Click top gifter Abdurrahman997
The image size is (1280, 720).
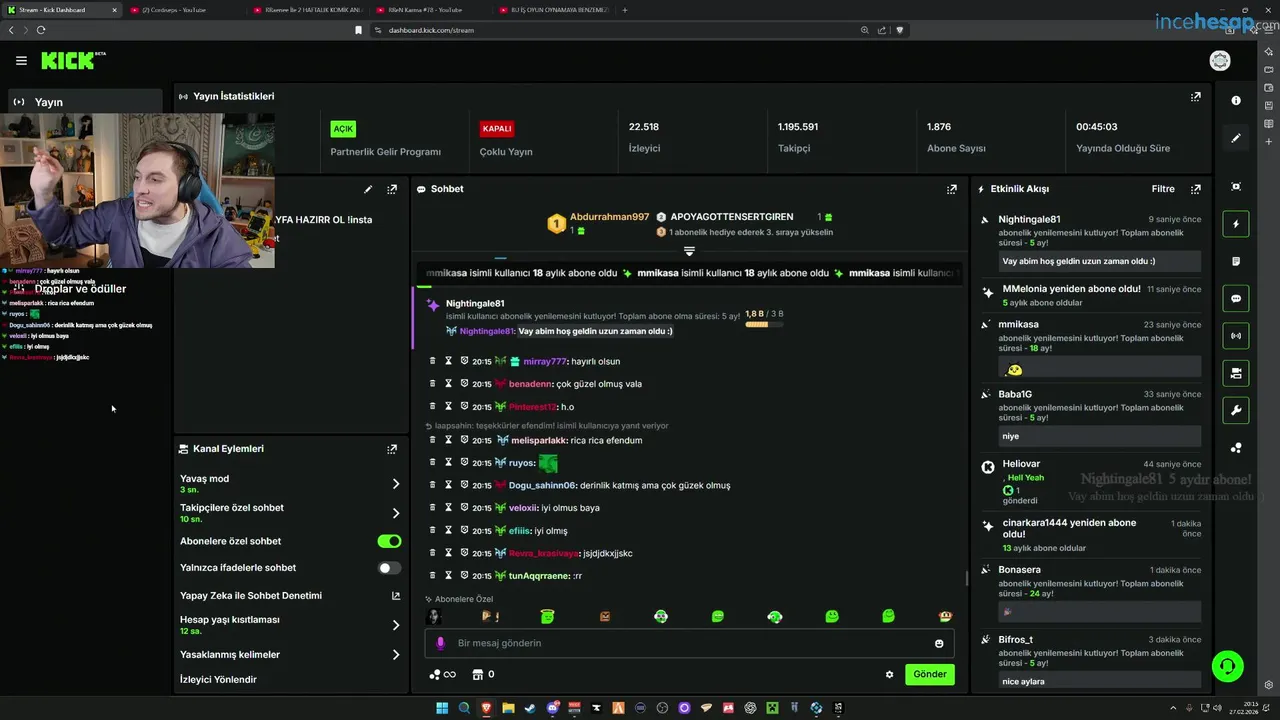609,217
